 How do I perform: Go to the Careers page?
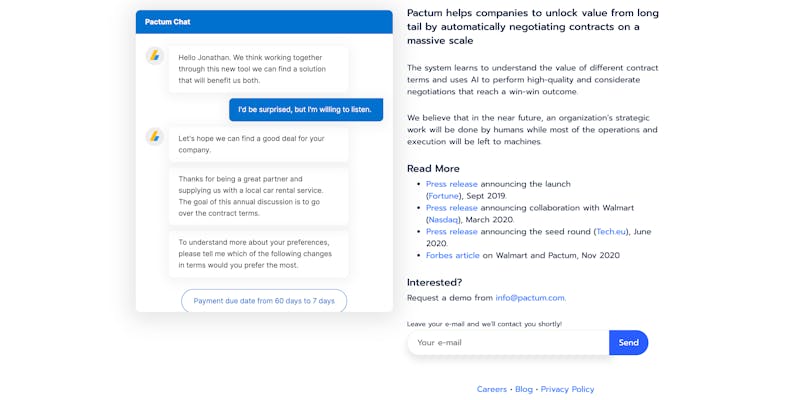point(492,389)
